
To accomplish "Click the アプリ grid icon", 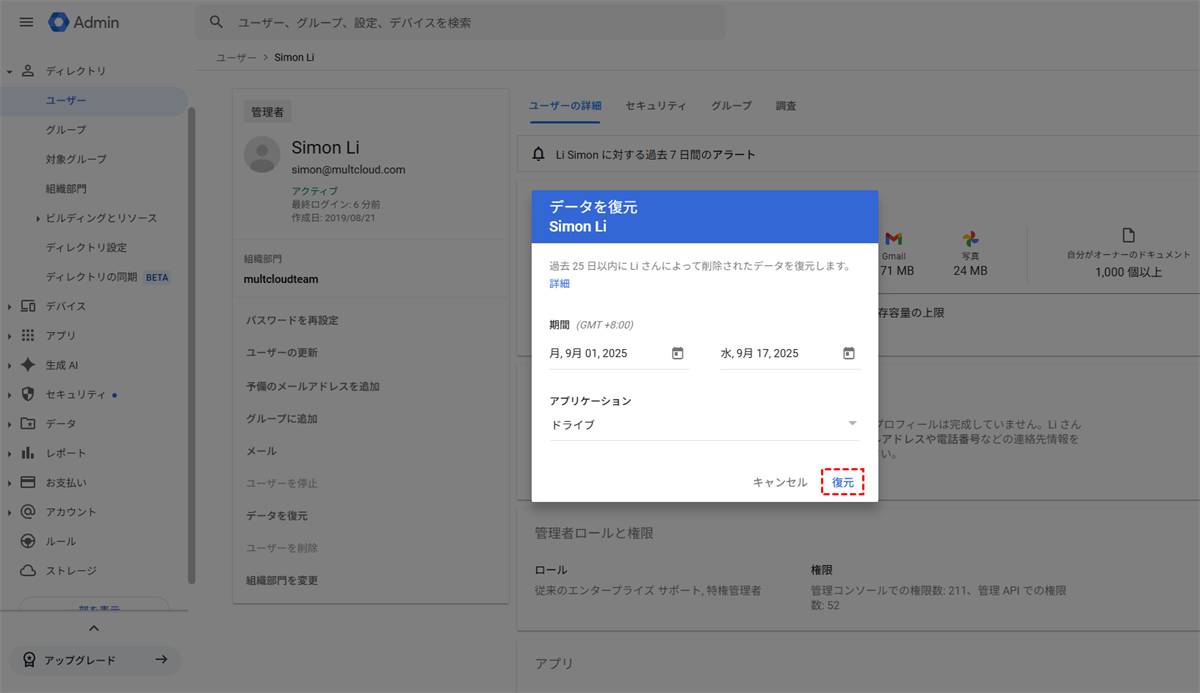I will click(x=27, y=335).
